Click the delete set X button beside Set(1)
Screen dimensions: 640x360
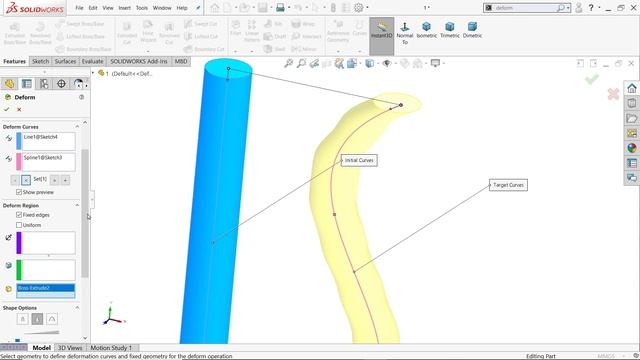click(26, 180)
